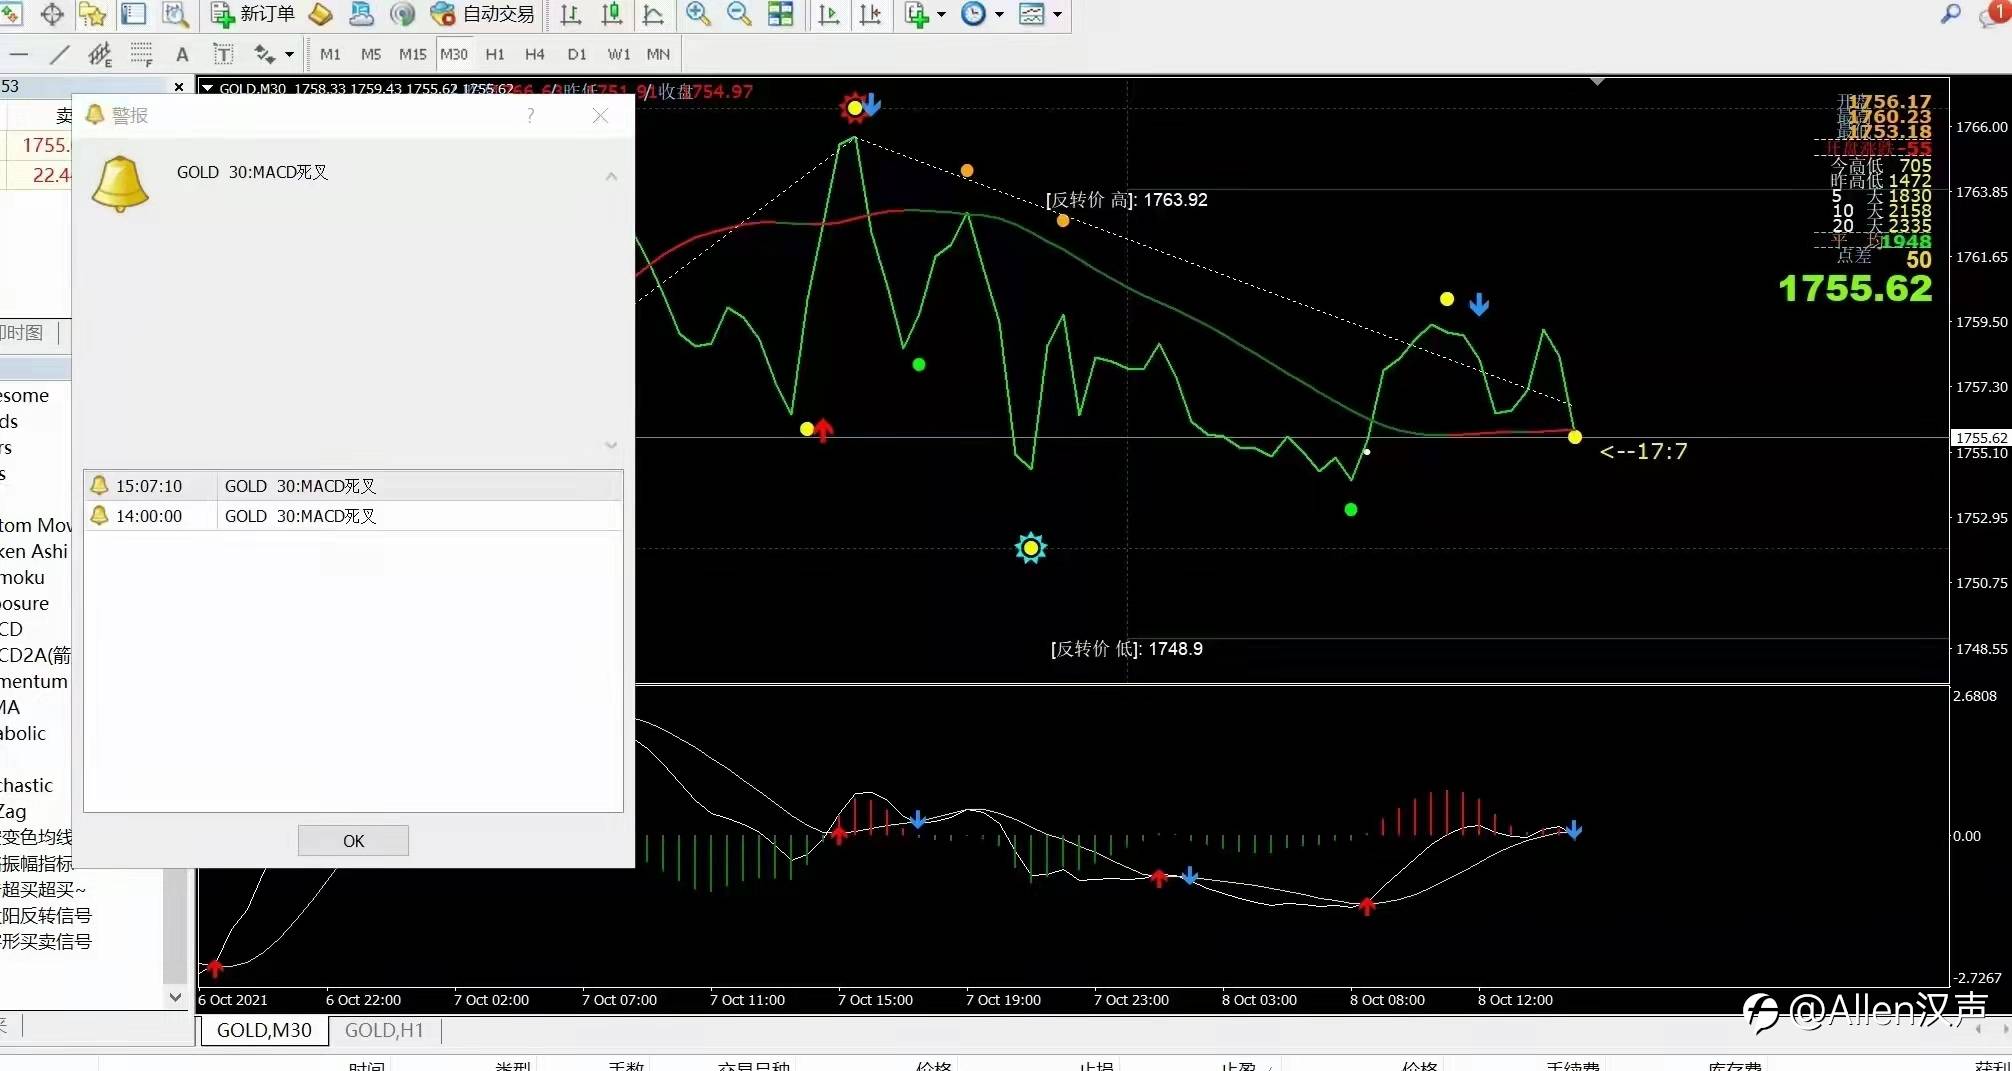Switch to the GOLD,M30 chart tab

(264, 1030)
